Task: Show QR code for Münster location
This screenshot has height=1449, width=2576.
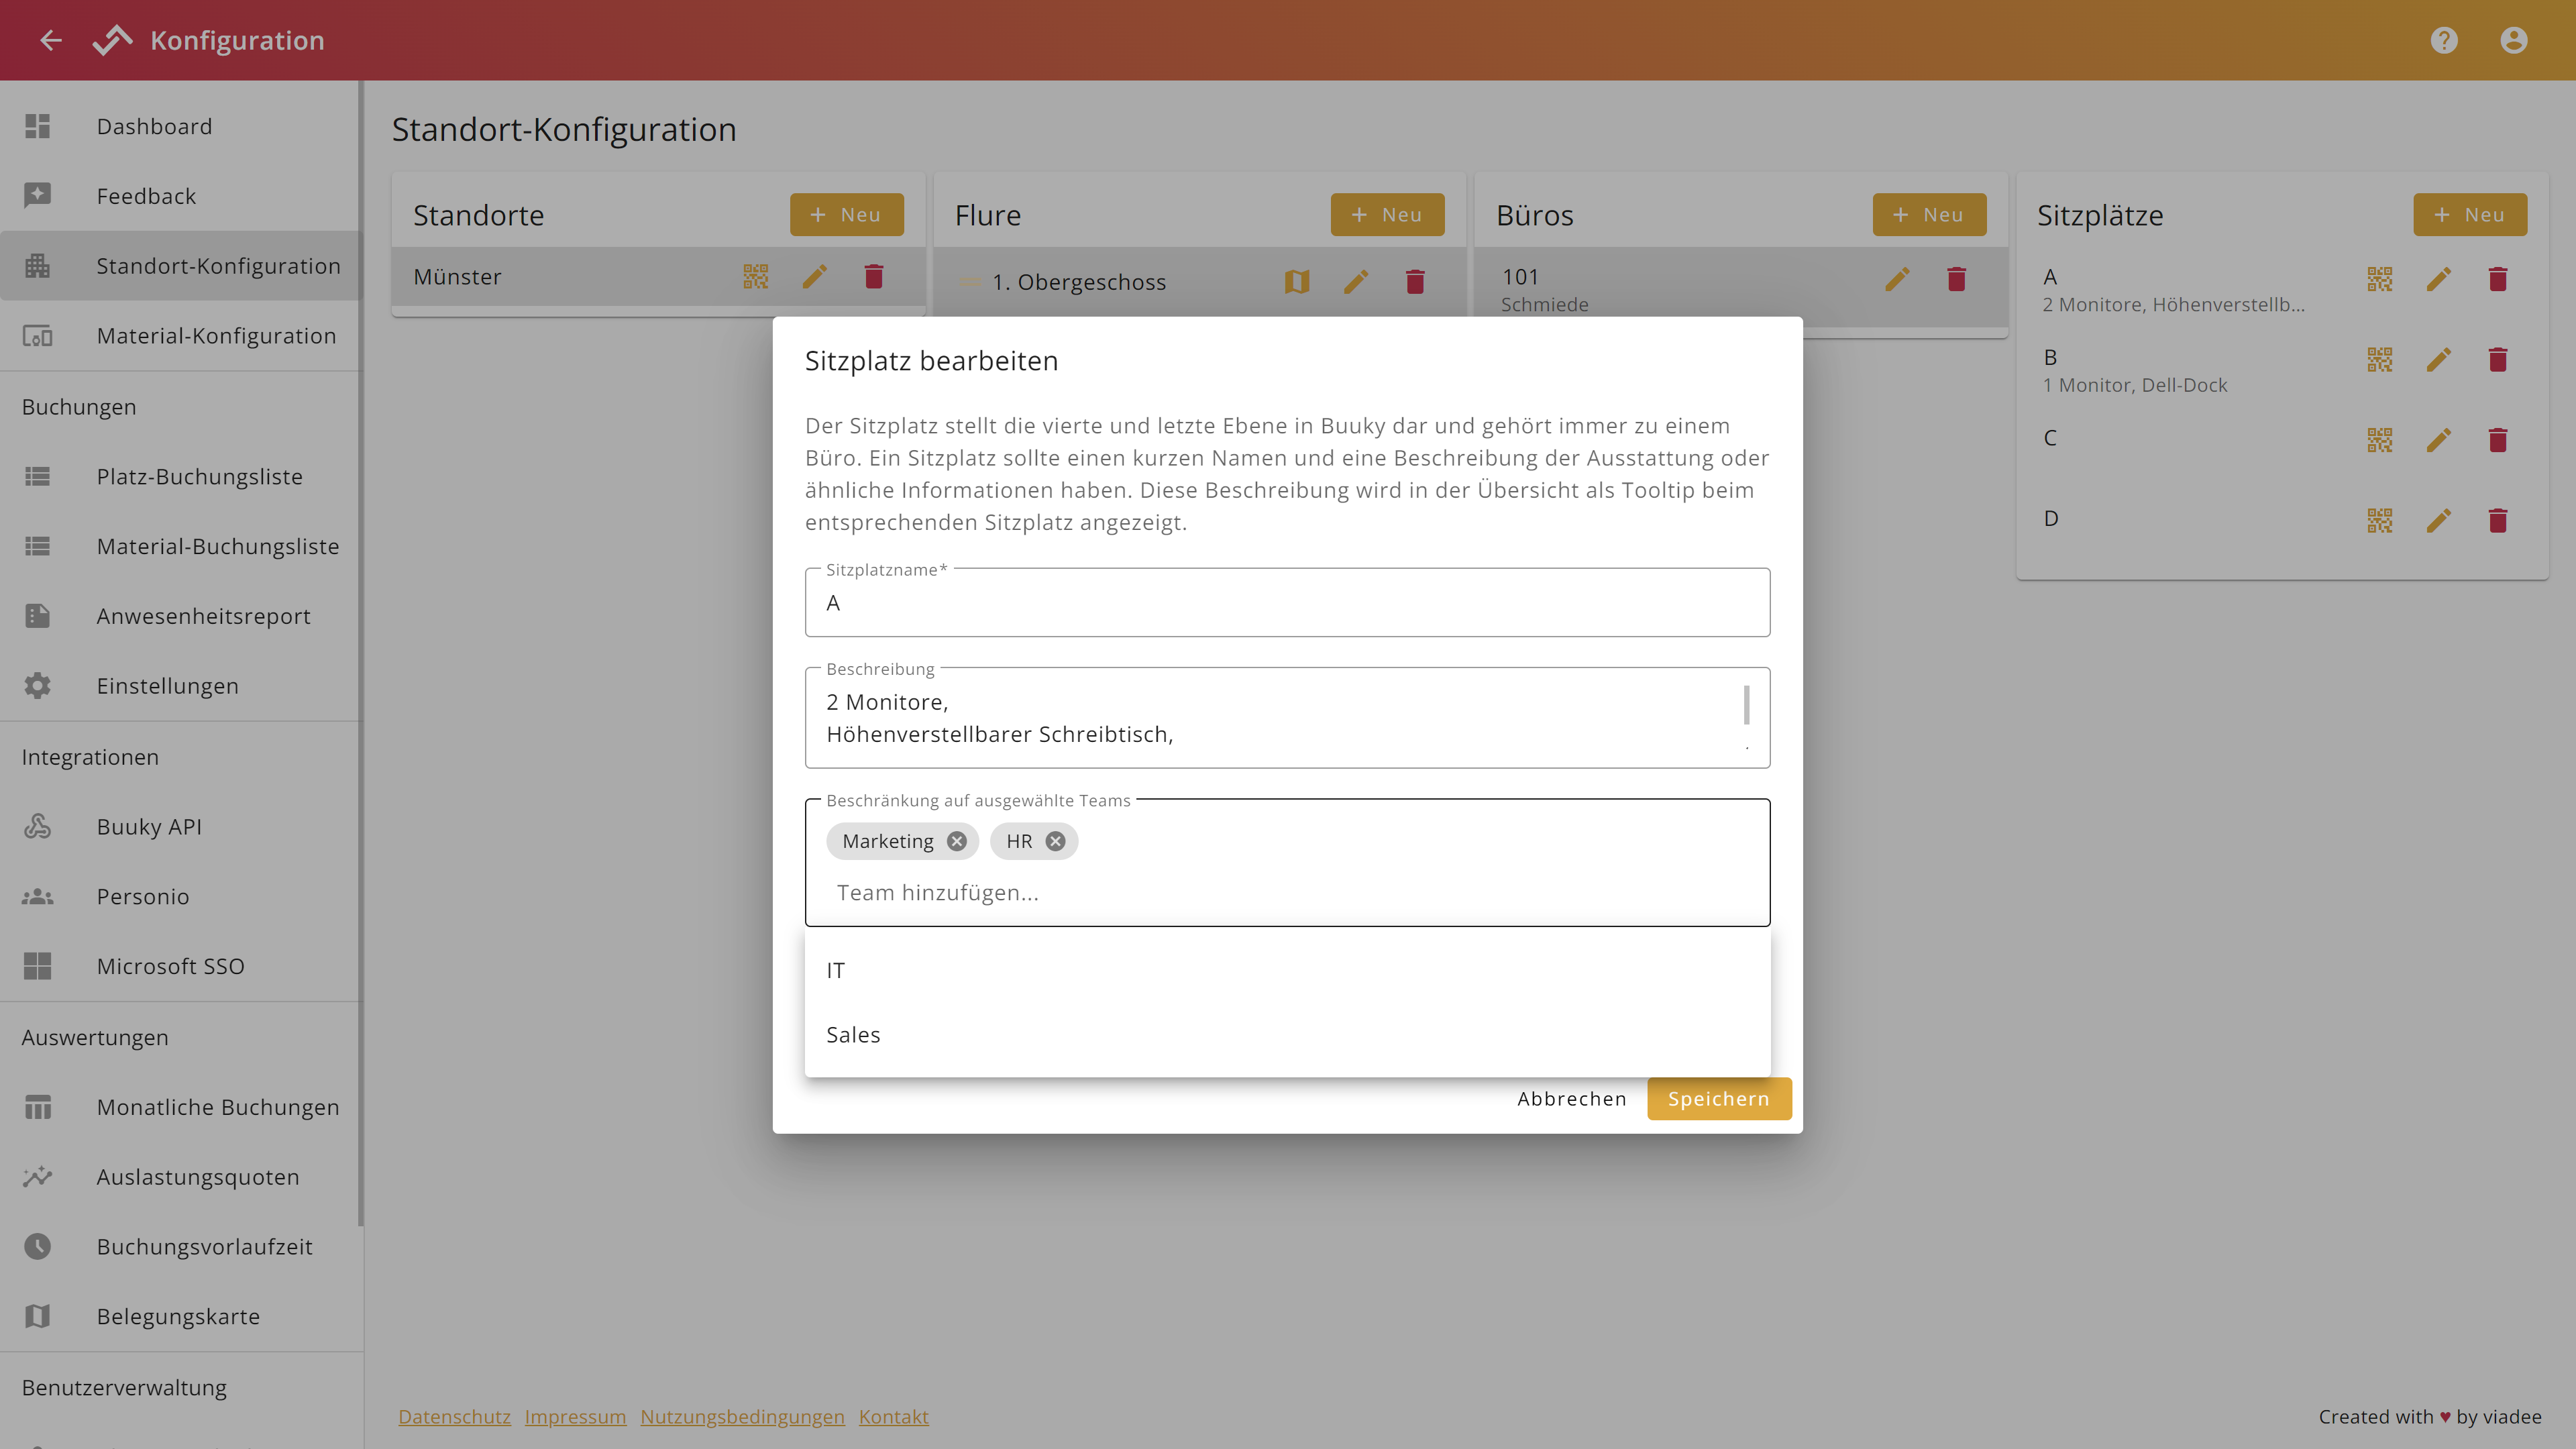Action: pos(756,276)
